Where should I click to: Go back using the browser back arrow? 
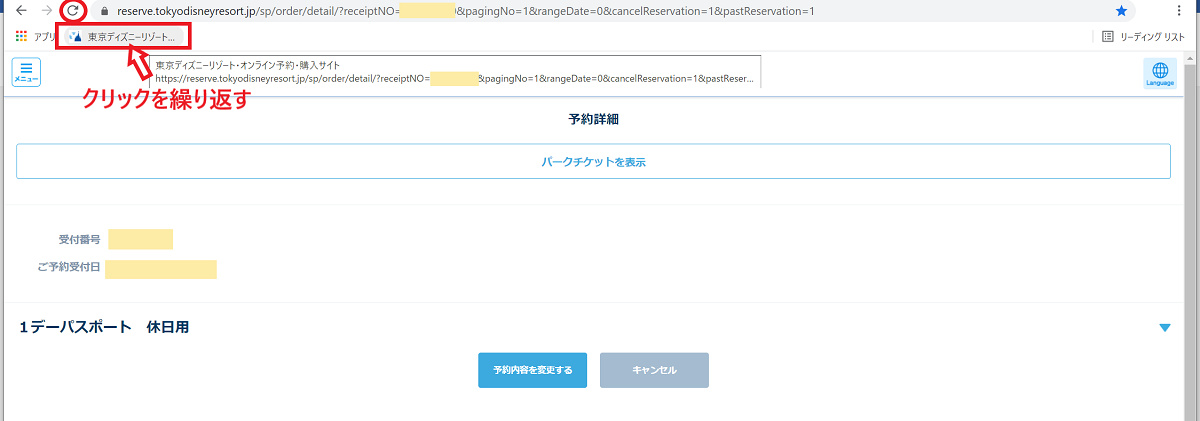(21, 11)
